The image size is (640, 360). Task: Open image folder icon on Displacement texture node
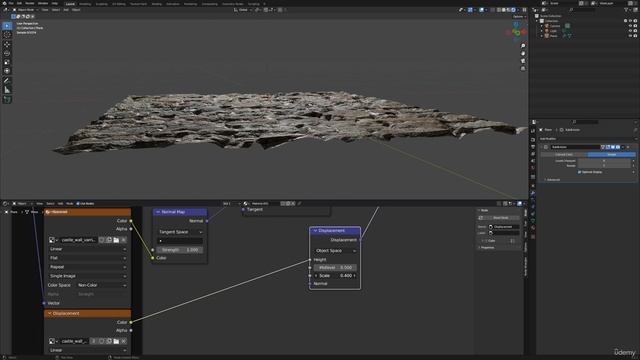point(116,341)
